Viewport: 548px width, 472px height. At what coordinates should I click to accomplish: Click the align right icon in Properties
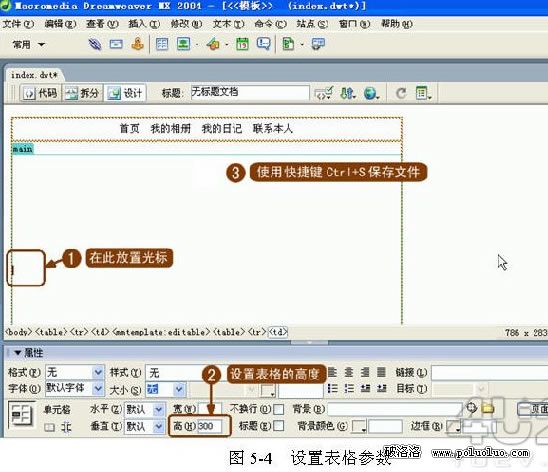(365, 372)
